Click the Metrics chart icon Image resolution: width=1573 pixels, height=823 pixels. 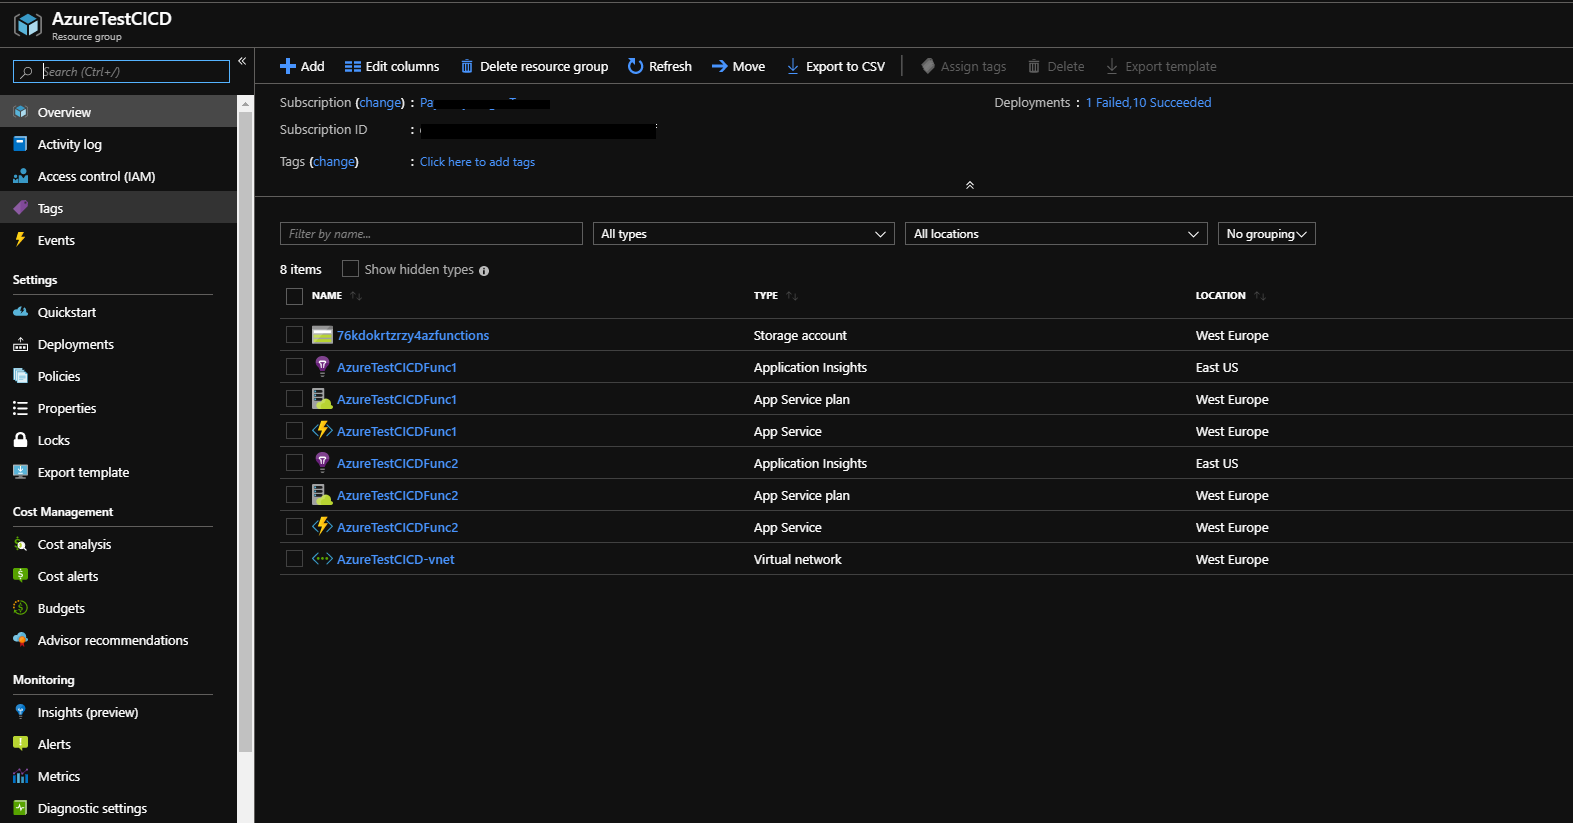pos(20,776)
